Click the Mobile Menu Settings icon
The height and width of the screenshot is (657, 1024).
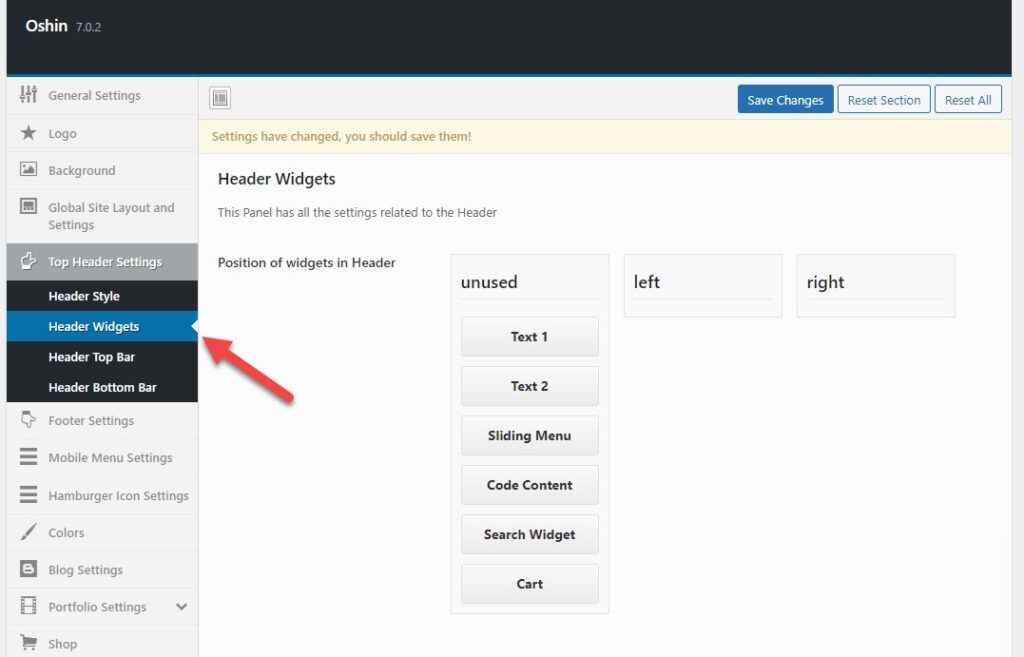click(x=28, y=458)
